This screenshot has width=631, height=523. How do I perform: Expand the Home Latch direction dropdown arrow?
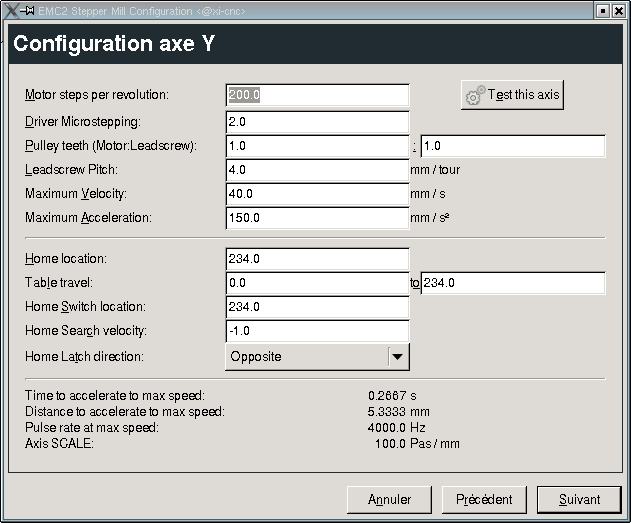pos(398,357)
